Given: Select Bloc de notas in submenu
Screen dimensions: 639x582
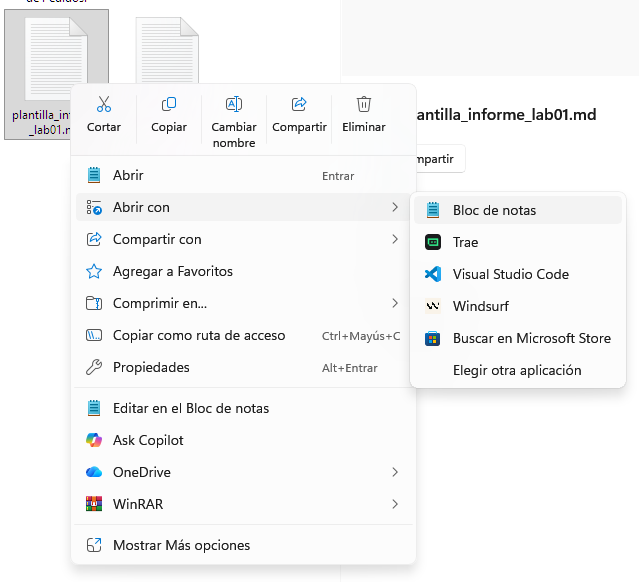Looking at the screenshot, I should (494, 210).
